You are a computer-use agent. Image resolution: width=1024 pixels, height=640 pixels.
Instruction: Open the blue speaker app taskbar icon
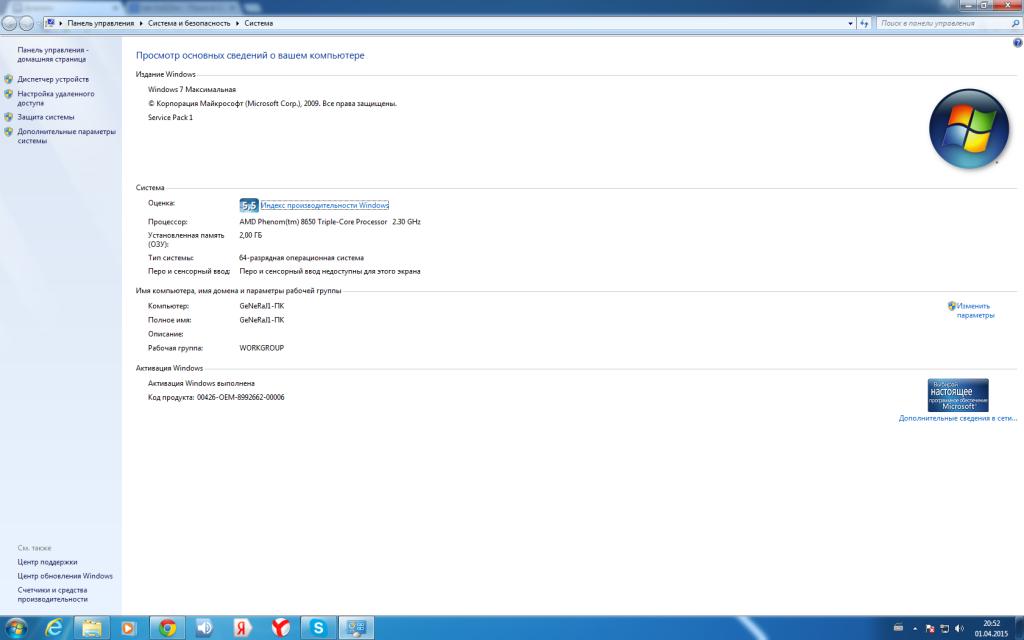(x=204, y=628)
